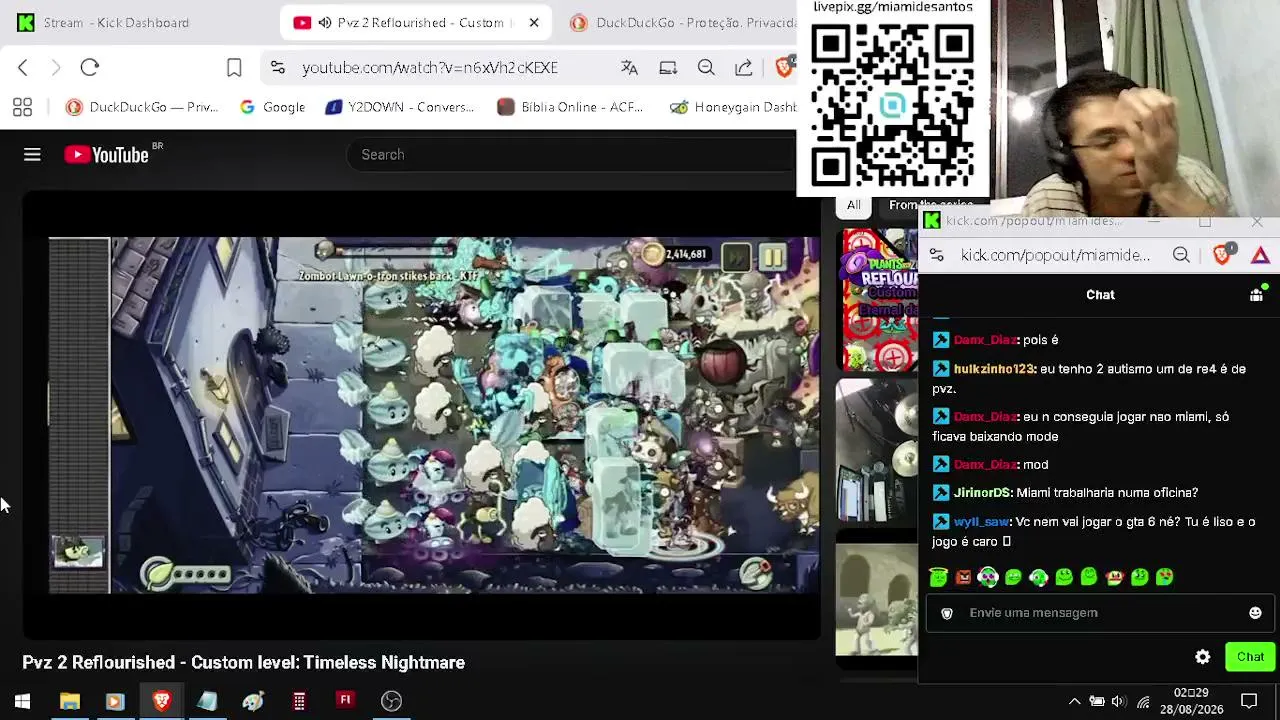Focus the 'Envie uma mensagem' chat input
The image size is (1280, 720).
pyautogui.click(x=1098, y=613)
